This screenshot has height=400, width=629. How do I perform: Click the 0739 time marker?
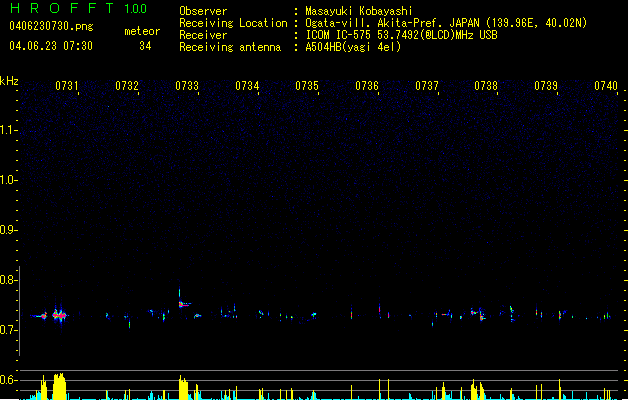click(x=546, y=86)
